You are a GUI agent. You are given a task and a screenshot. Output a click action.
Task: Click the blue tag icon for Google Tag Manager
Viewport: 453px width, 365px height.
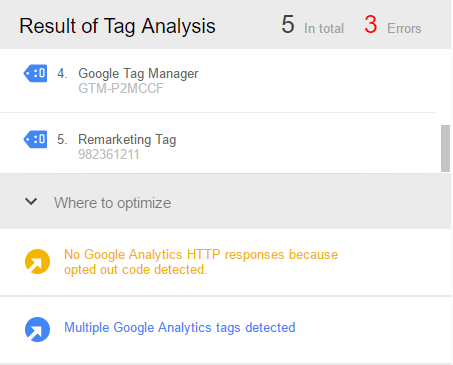pyautogui.click(x=35, y=73)
